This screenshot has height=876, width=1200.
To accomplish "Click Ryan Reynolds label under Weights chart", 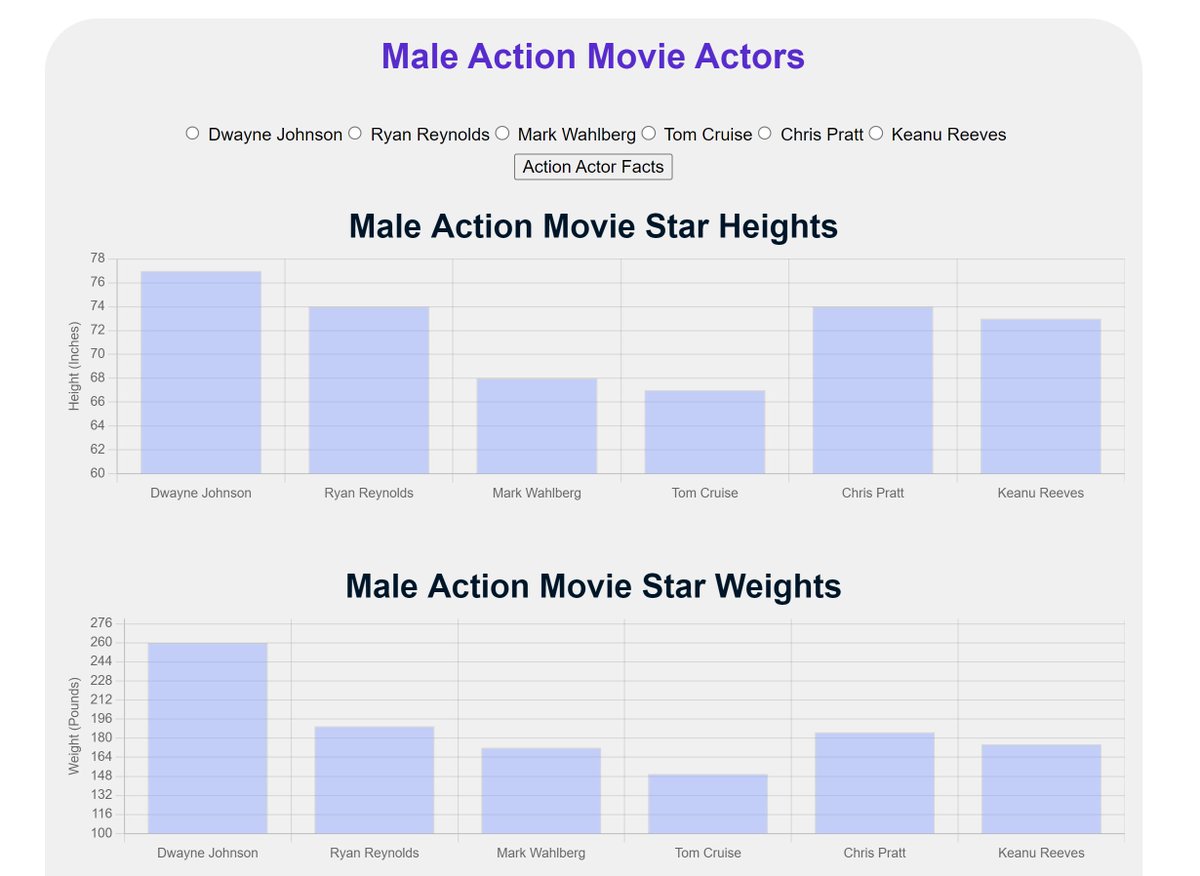I will coord(374,853).
